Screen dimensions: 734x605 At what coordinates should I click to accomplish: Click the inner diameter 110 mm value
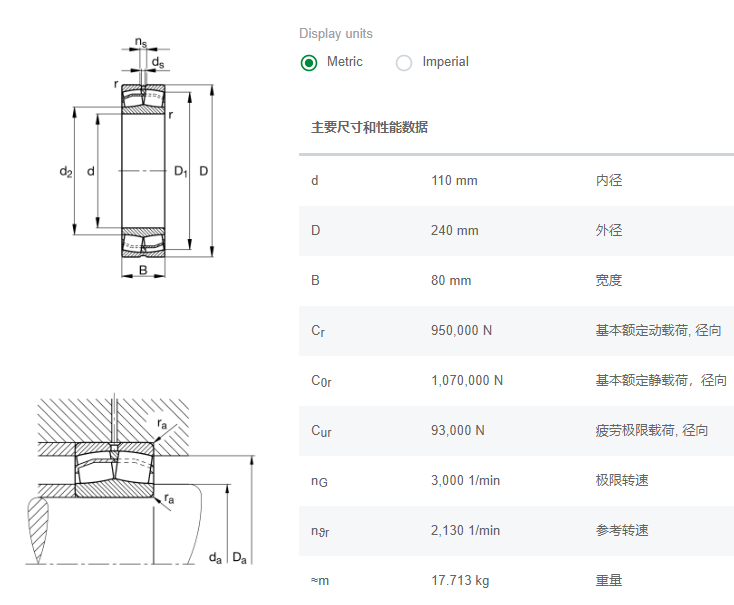click(x=454, y=181)
